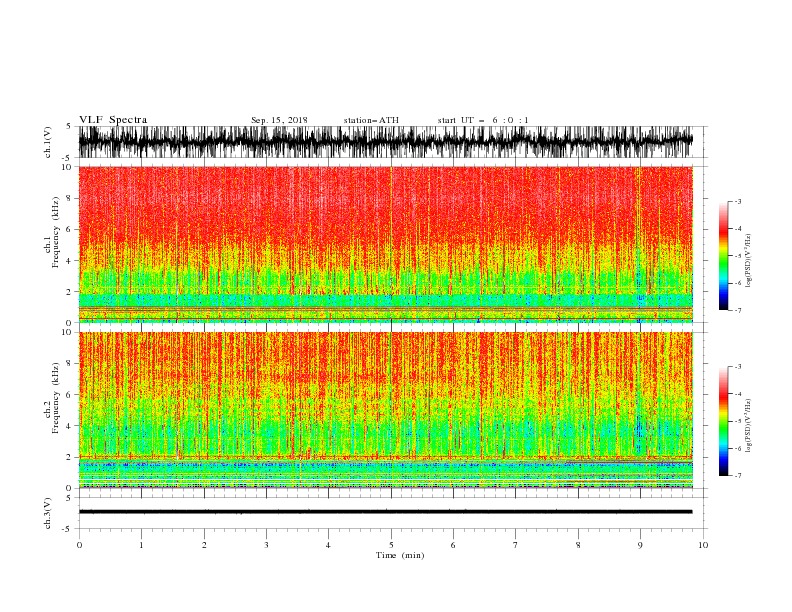The image size is (792, 612).
Task: Select the "start UT = 6 :0 :1" text
Action: pos(483,120)
